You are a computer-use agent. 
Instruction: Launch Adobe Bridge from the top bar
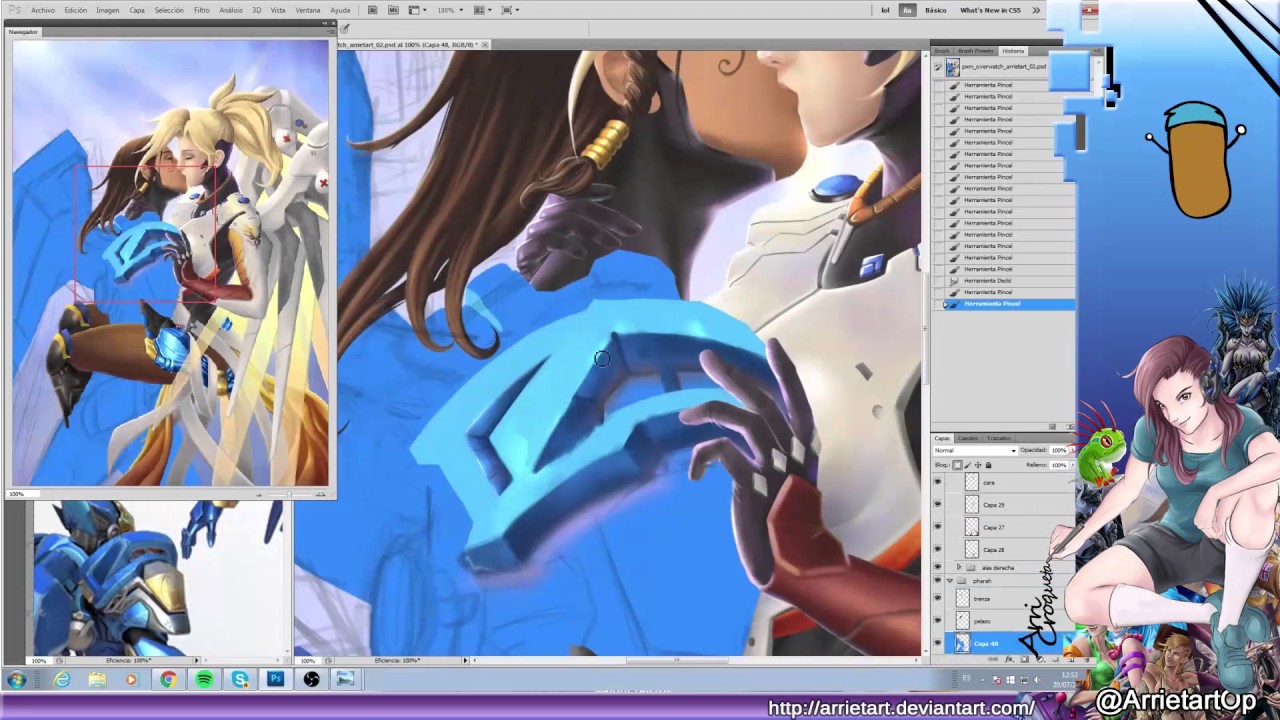[372, 10]
